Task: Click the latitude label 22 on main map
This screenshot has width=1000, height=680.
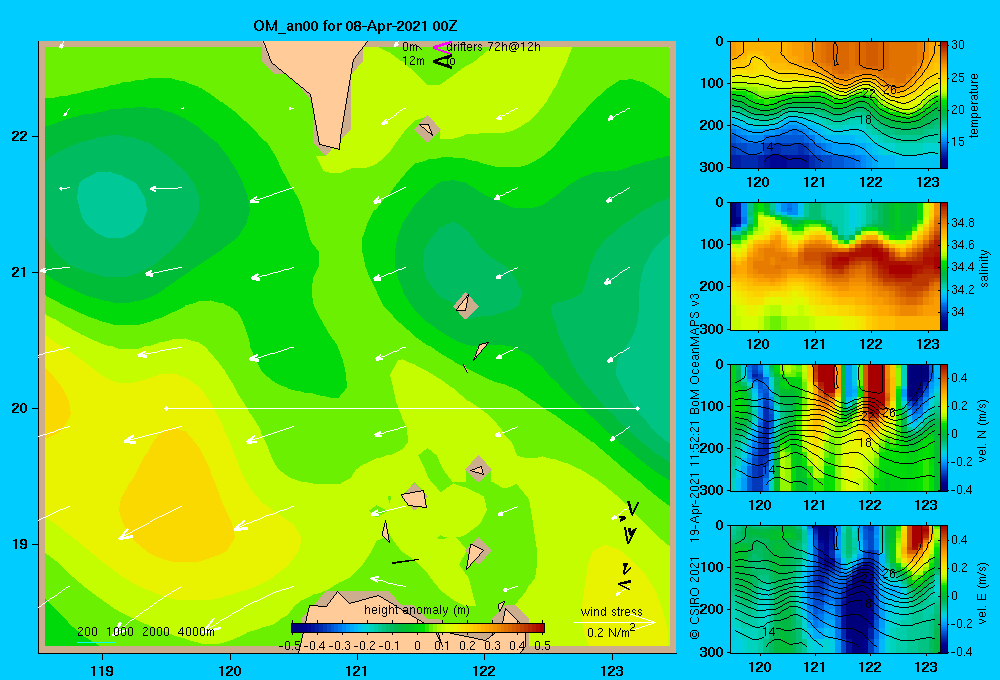Action: [x=20, y=136]
